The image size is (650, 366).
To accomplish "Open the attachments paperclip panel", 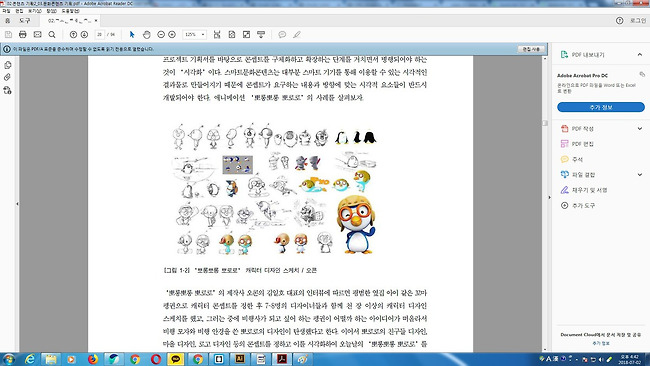I will pos(7,78).
